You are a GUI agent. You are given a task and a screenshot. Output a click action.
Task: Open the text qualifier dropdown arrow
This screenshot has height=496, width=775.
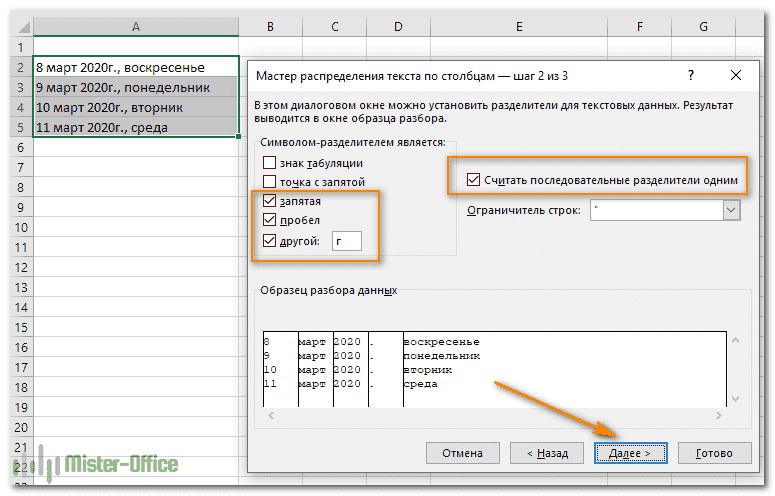tap(731, 210)
